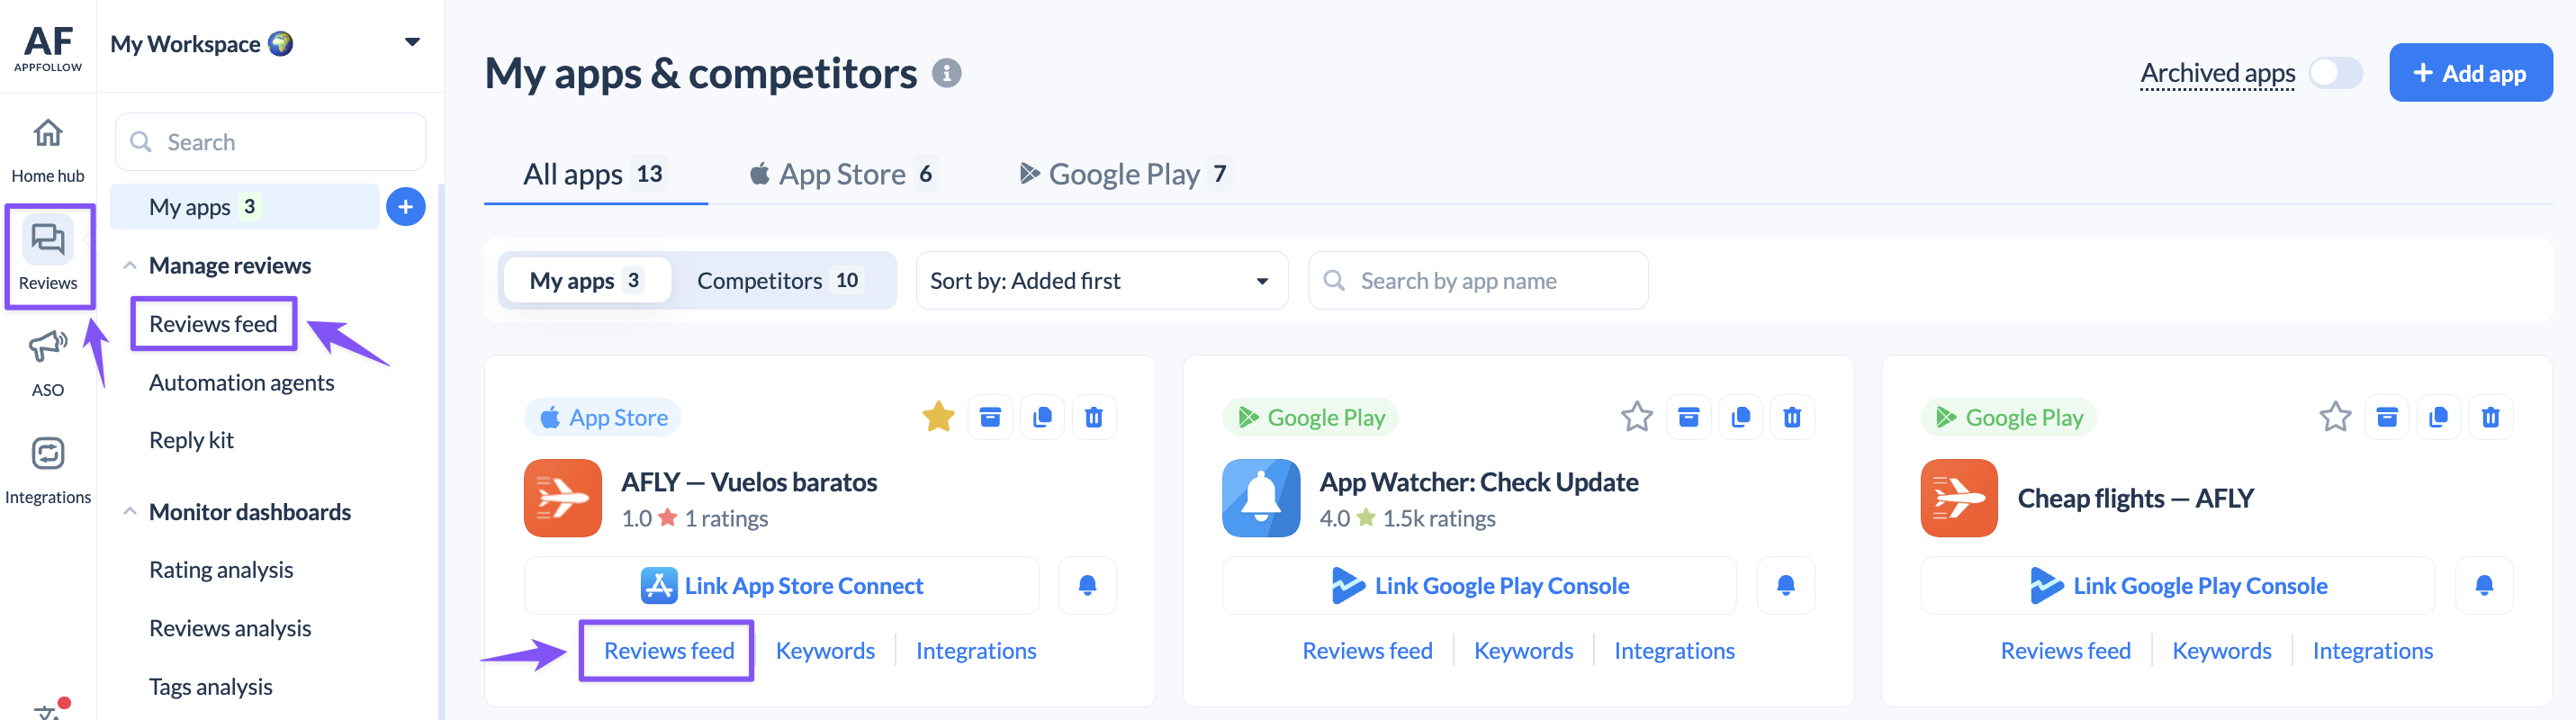Delete the App Watcher: Check Update app

point(1792,417)
